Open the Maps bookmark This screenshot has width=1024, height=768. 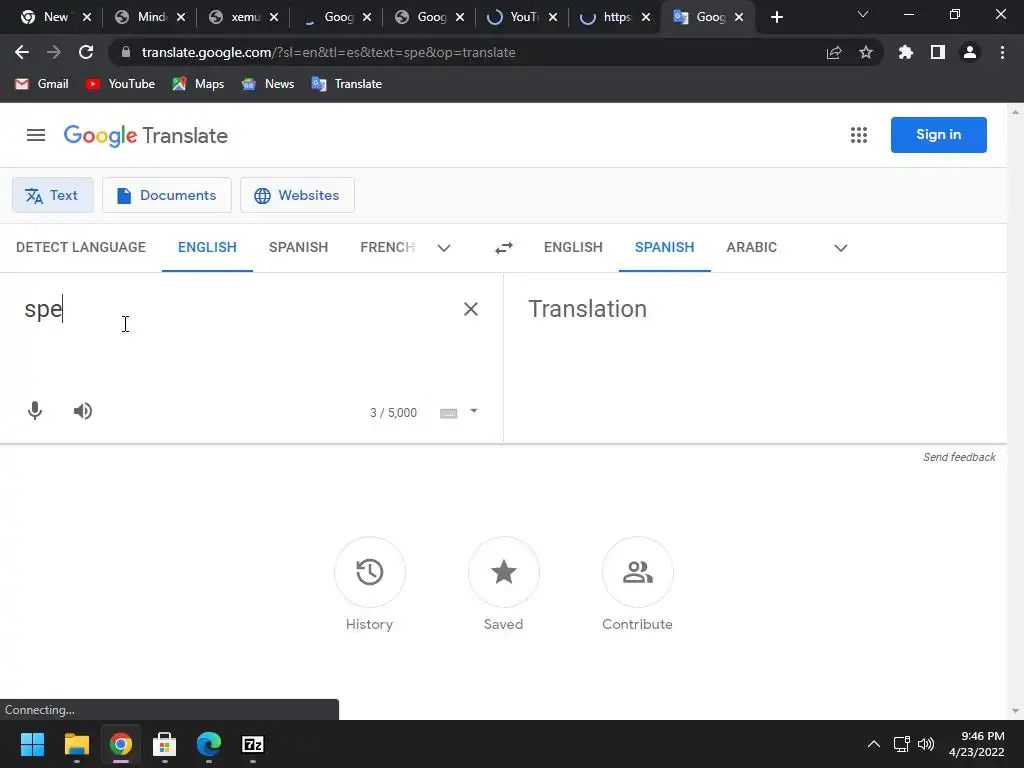point(198,84)
